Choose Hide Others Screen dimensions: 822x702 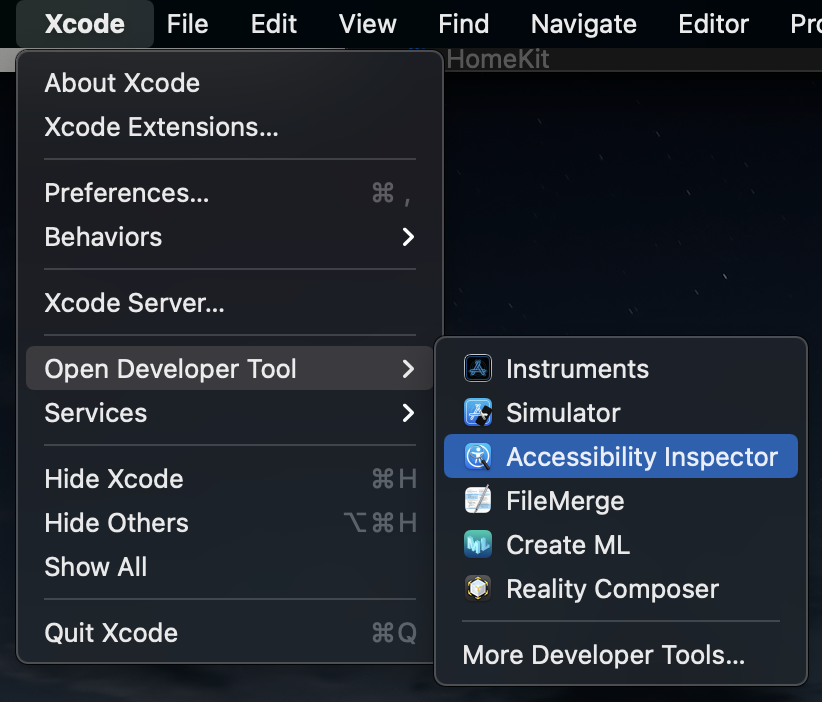click(x=116, y=523)
